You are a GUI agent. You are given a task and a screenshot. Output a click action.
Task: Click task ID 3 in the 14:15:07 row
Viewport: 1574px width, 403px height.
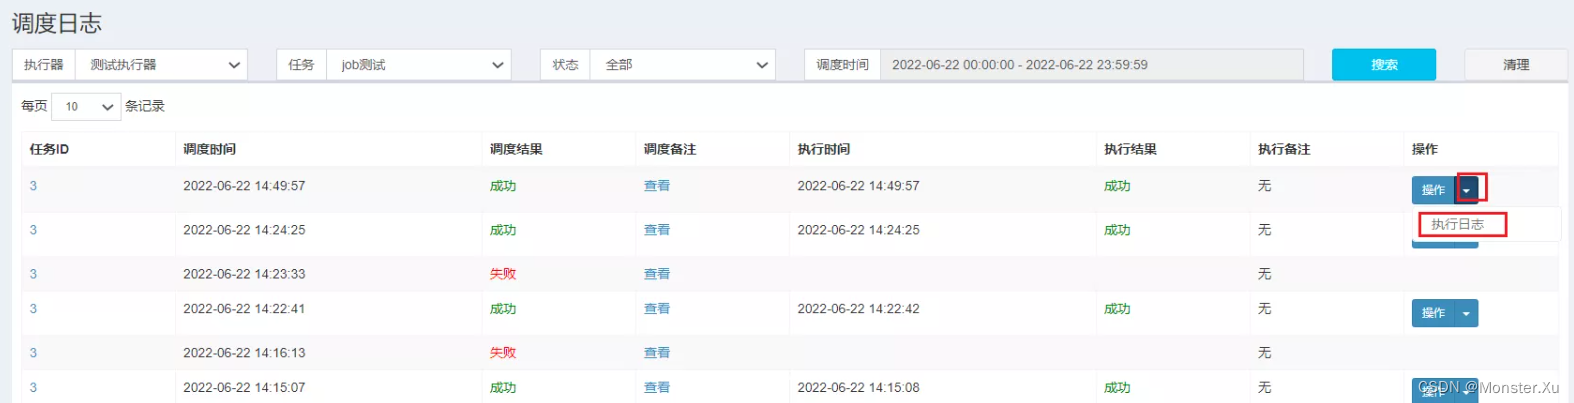pyautogui.click(x=33, y=388)
